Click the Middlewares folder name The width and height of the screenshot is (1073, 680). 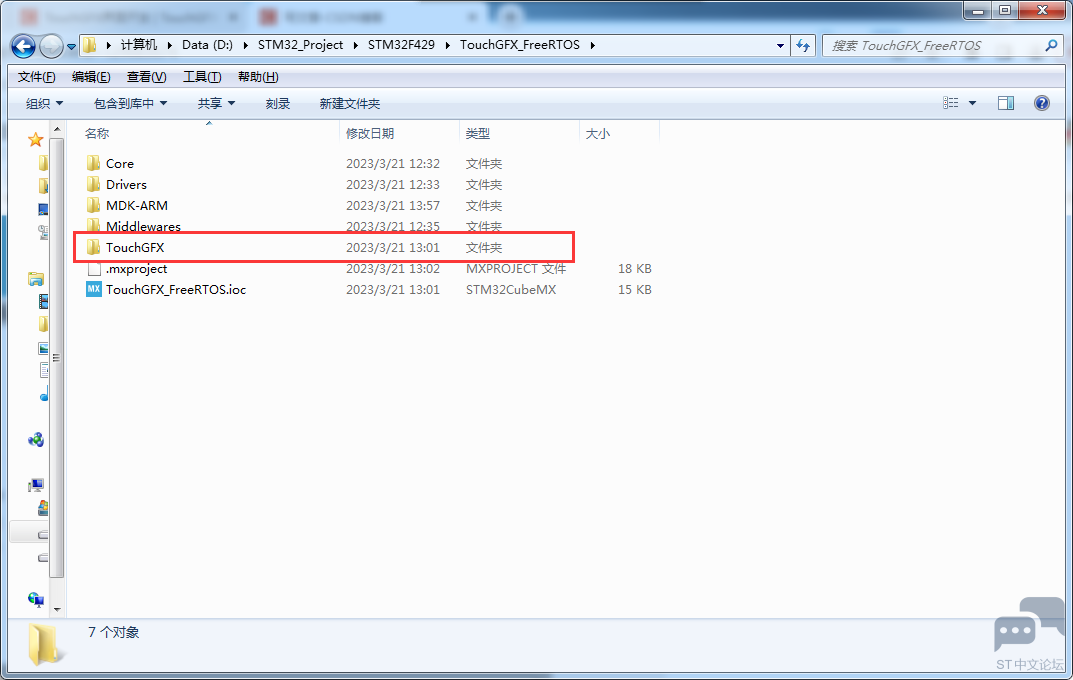click(144, 226)
